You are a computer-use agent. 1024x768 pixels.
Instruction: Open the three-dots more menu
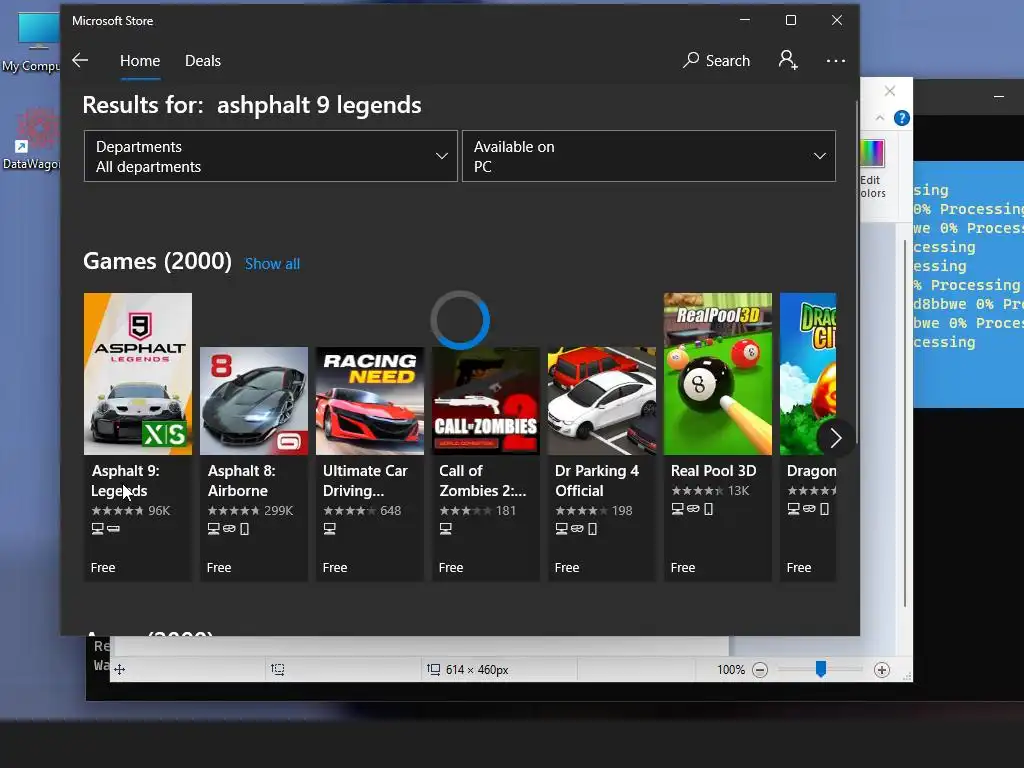tap(835, 61)
